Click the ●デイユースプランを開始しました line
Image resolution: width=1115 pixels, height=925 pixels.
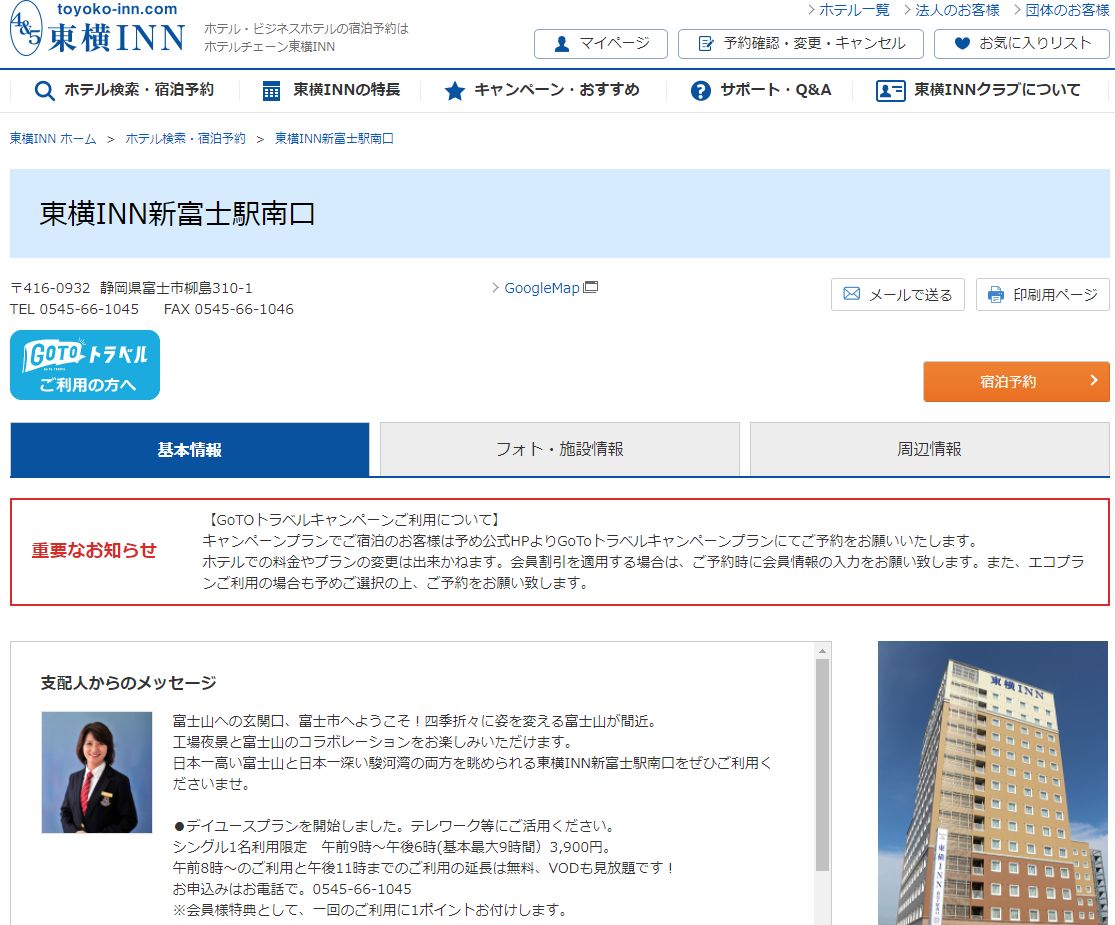395,826
